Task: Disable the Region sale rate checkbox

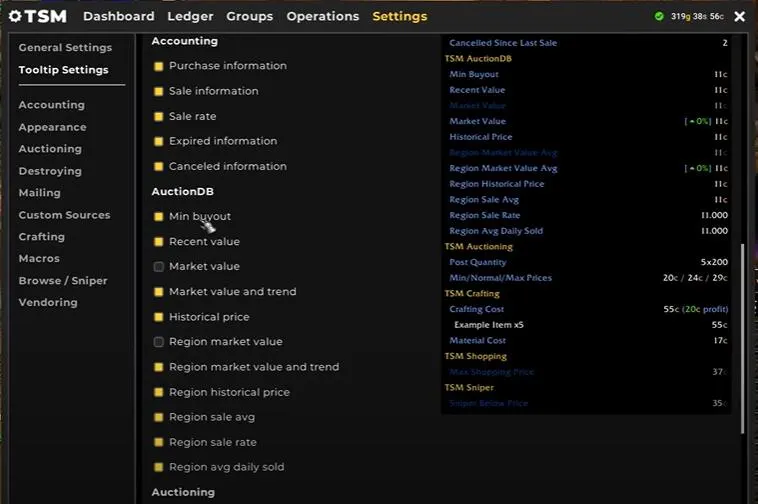Action: [159, 442]
